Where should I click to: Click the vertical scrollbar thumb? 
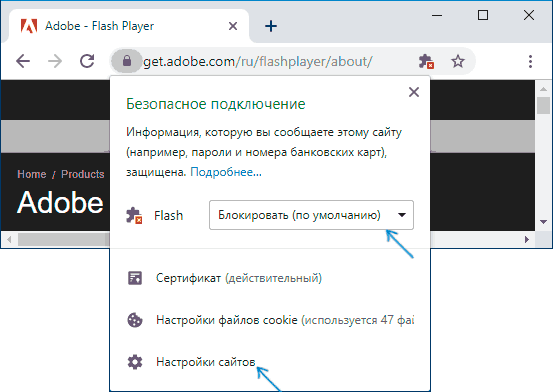pos(543,105)
